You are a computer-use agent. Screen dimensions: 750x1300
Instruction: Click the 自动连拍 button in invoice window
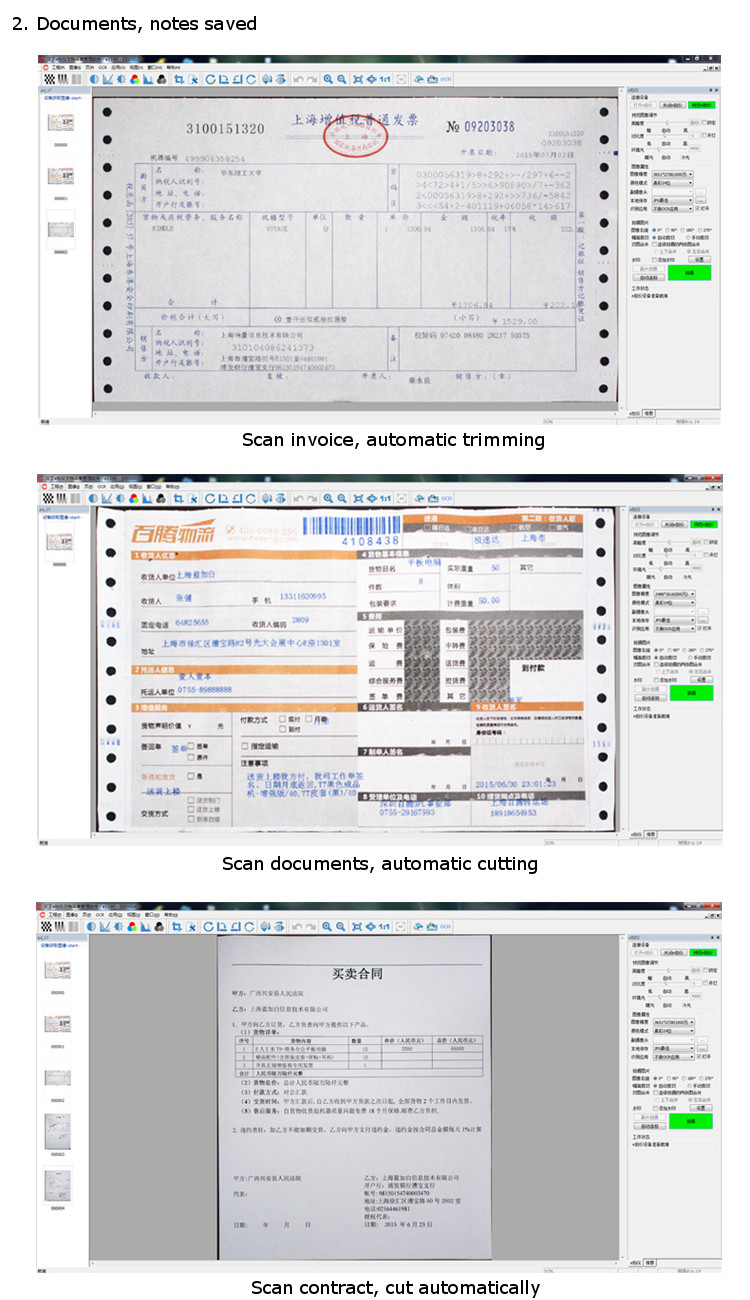click(649, 277)
